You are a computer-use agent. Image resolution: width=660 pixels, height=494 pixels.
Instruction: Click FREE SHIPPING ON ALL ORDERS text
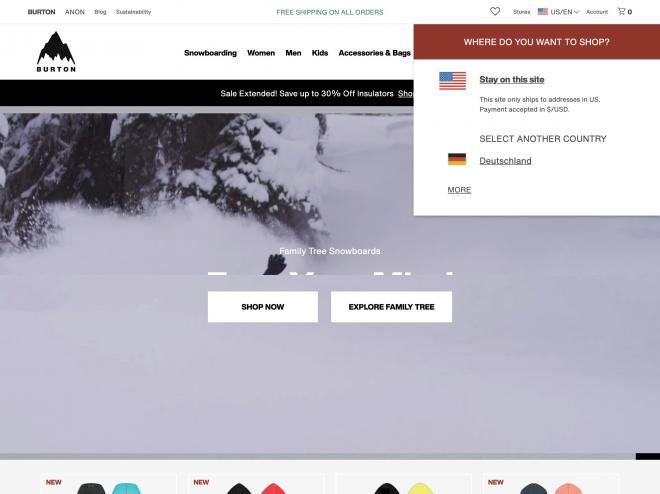coord(330,12)
